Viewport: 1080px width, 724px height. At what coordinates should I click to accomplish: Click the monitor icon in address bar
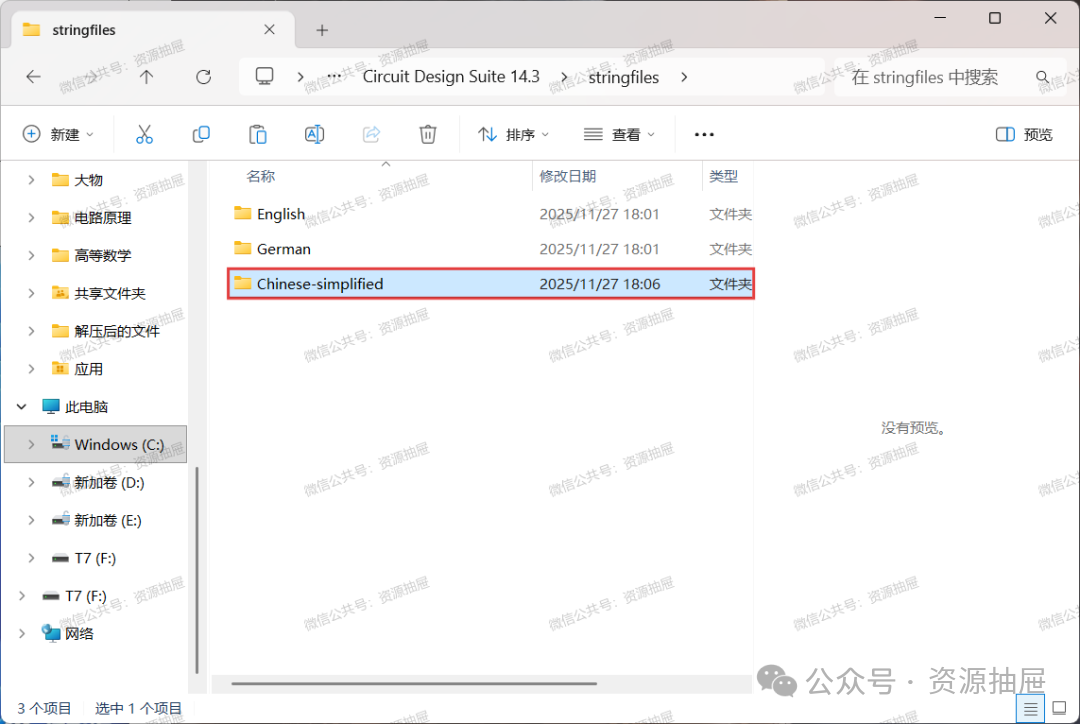click(264, 76)
